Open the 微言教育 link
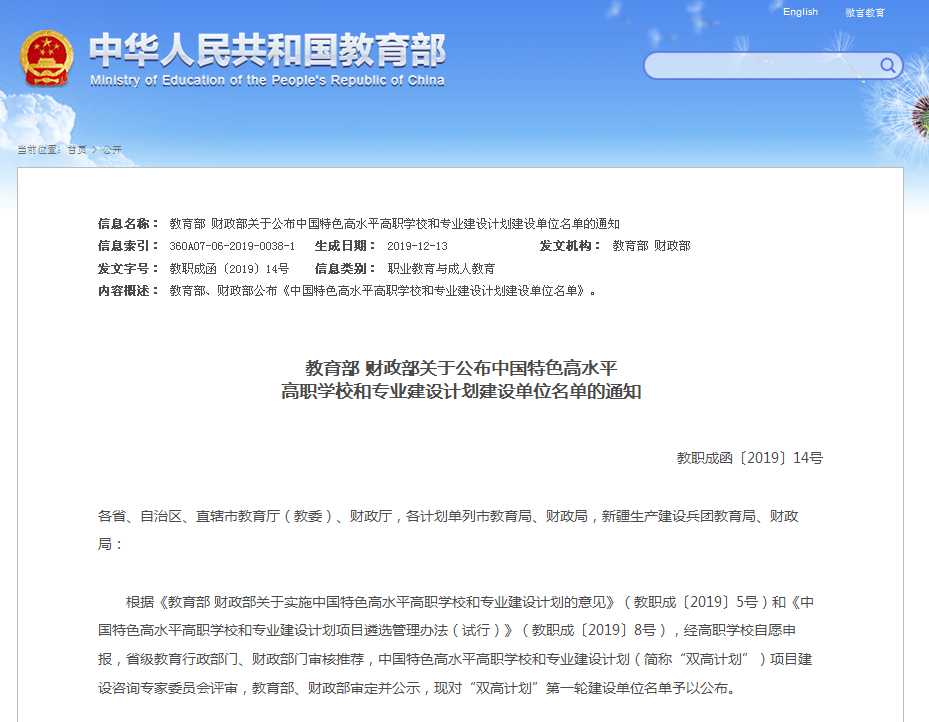Viewport: 929px width, 722px height. tap(865, 13)
